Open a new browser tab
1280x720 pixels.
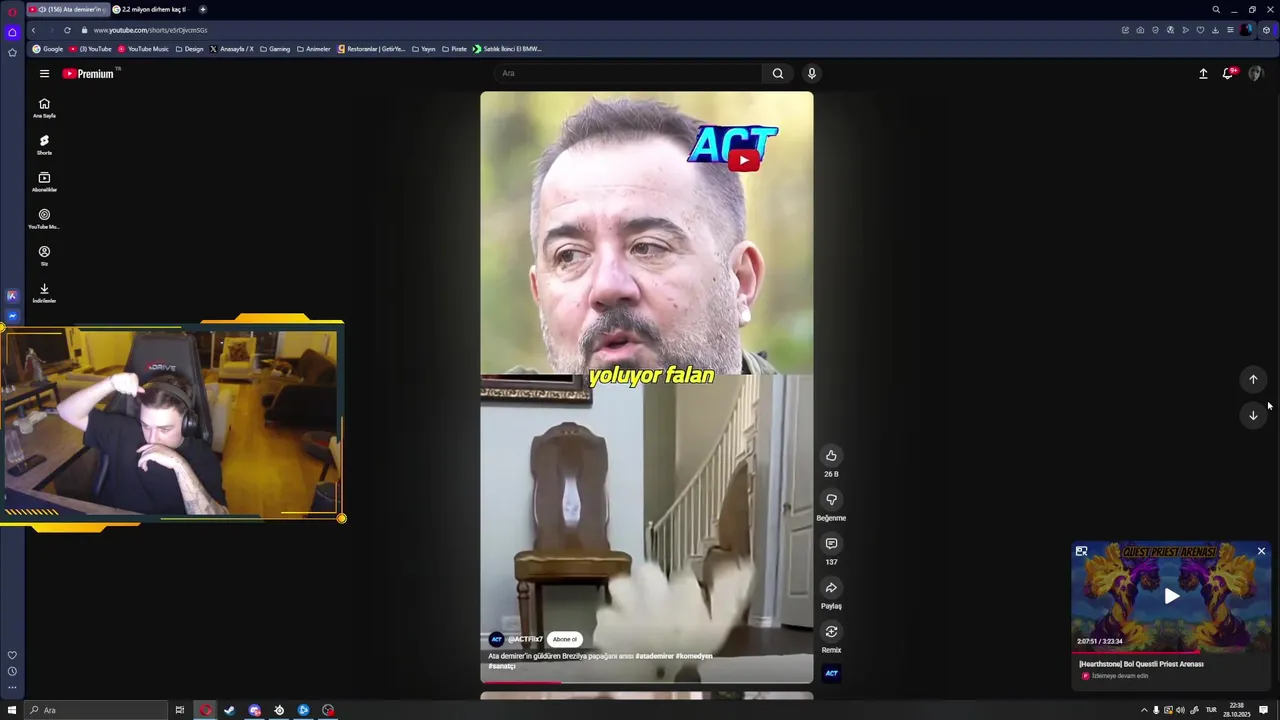click(x=202, y=9)
